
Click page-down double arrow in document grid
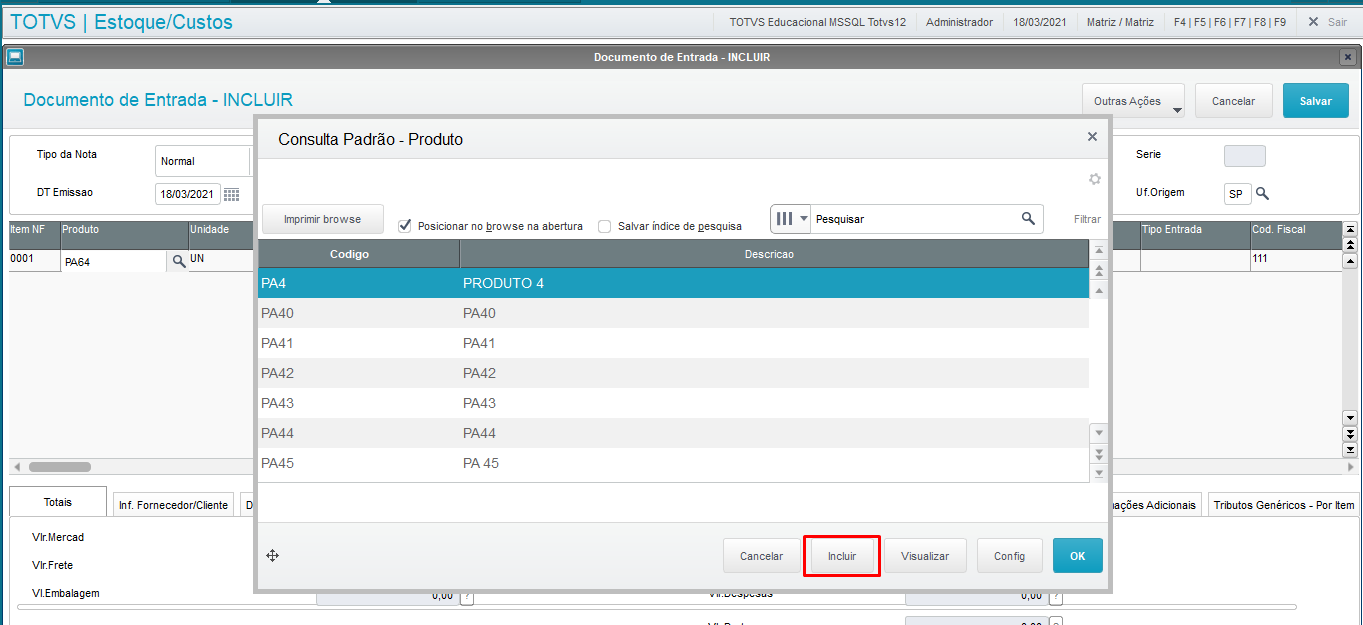(x=1350, y=434)
